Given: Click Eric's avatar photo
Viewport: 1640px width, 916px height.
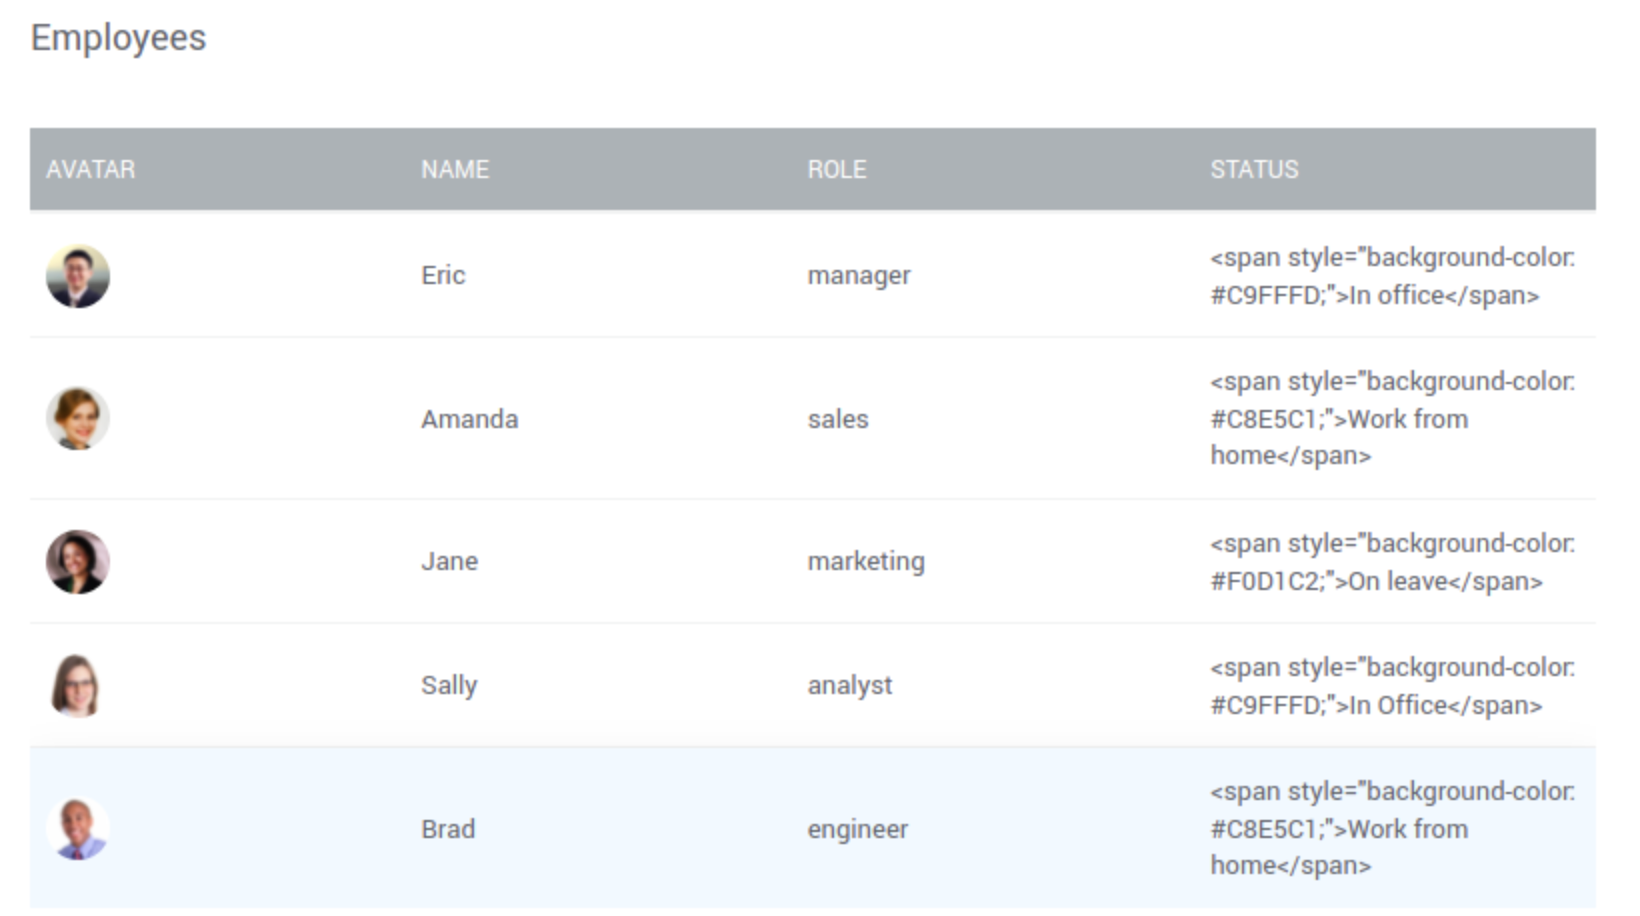Looking at the screenshot, I should coord(78,276).
